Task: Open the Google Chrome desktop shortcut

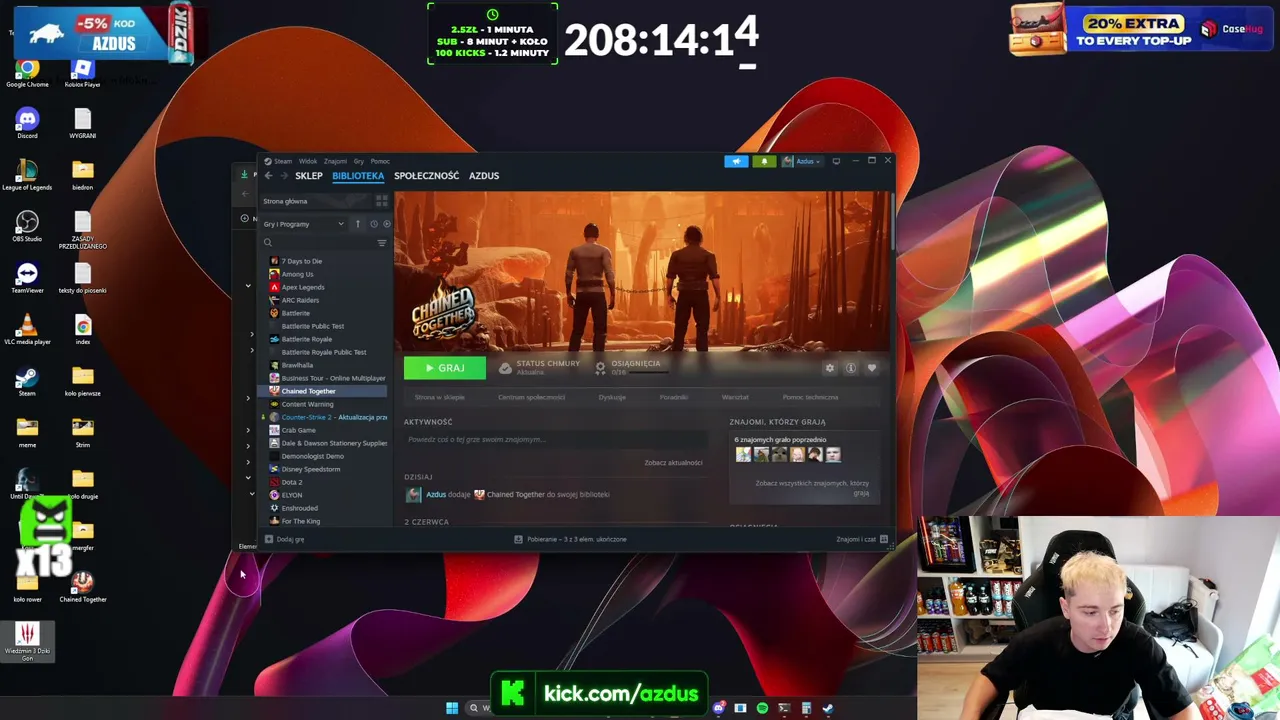Action: click(27, 73)
